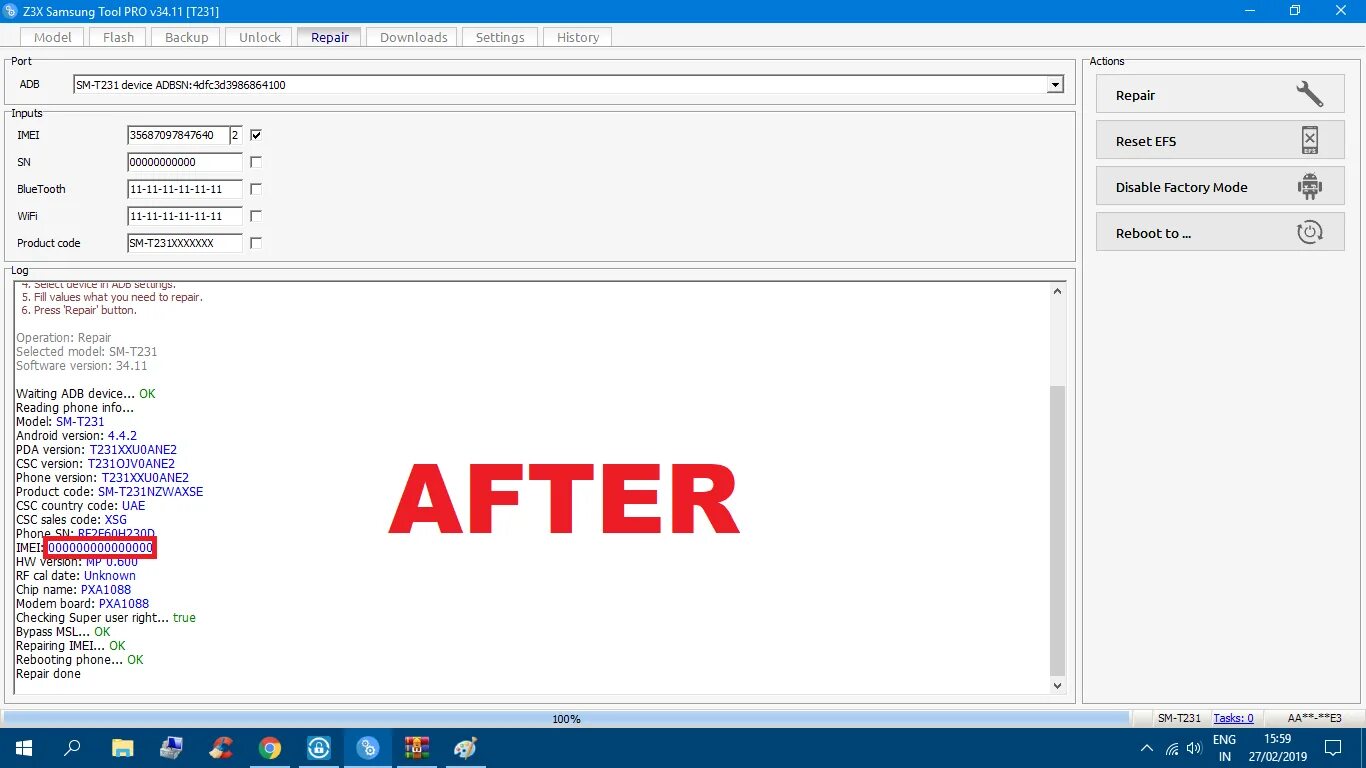Click the IMEI check digit field
Screen dimensions: 1366x768
236,135
